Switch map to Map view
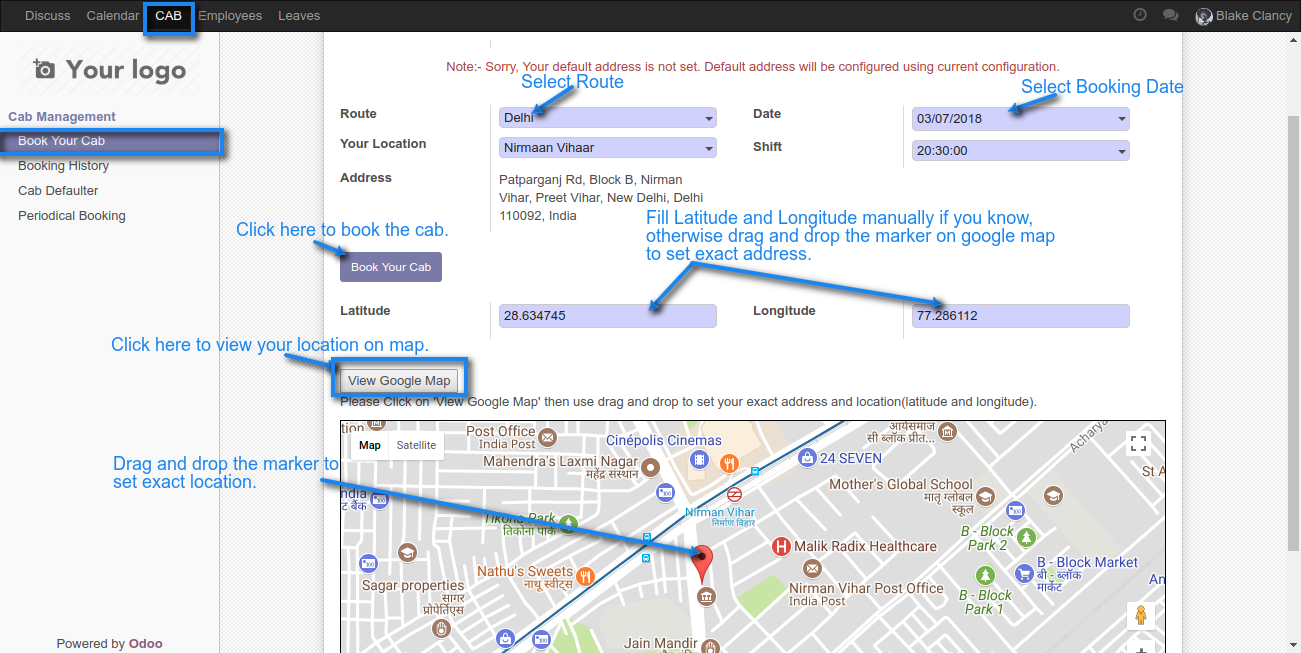1301x653 pixels. pyautogui.click(x=370, y=445)
